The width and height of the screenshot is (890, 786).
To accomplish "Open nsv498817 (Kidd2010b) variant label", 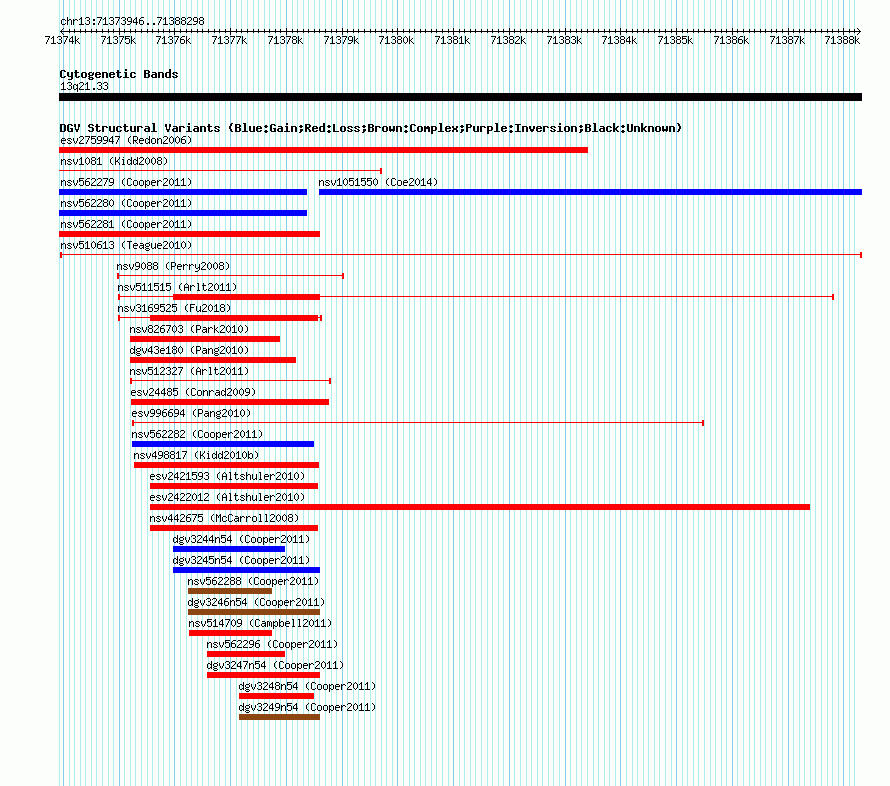I will [196, 455].
